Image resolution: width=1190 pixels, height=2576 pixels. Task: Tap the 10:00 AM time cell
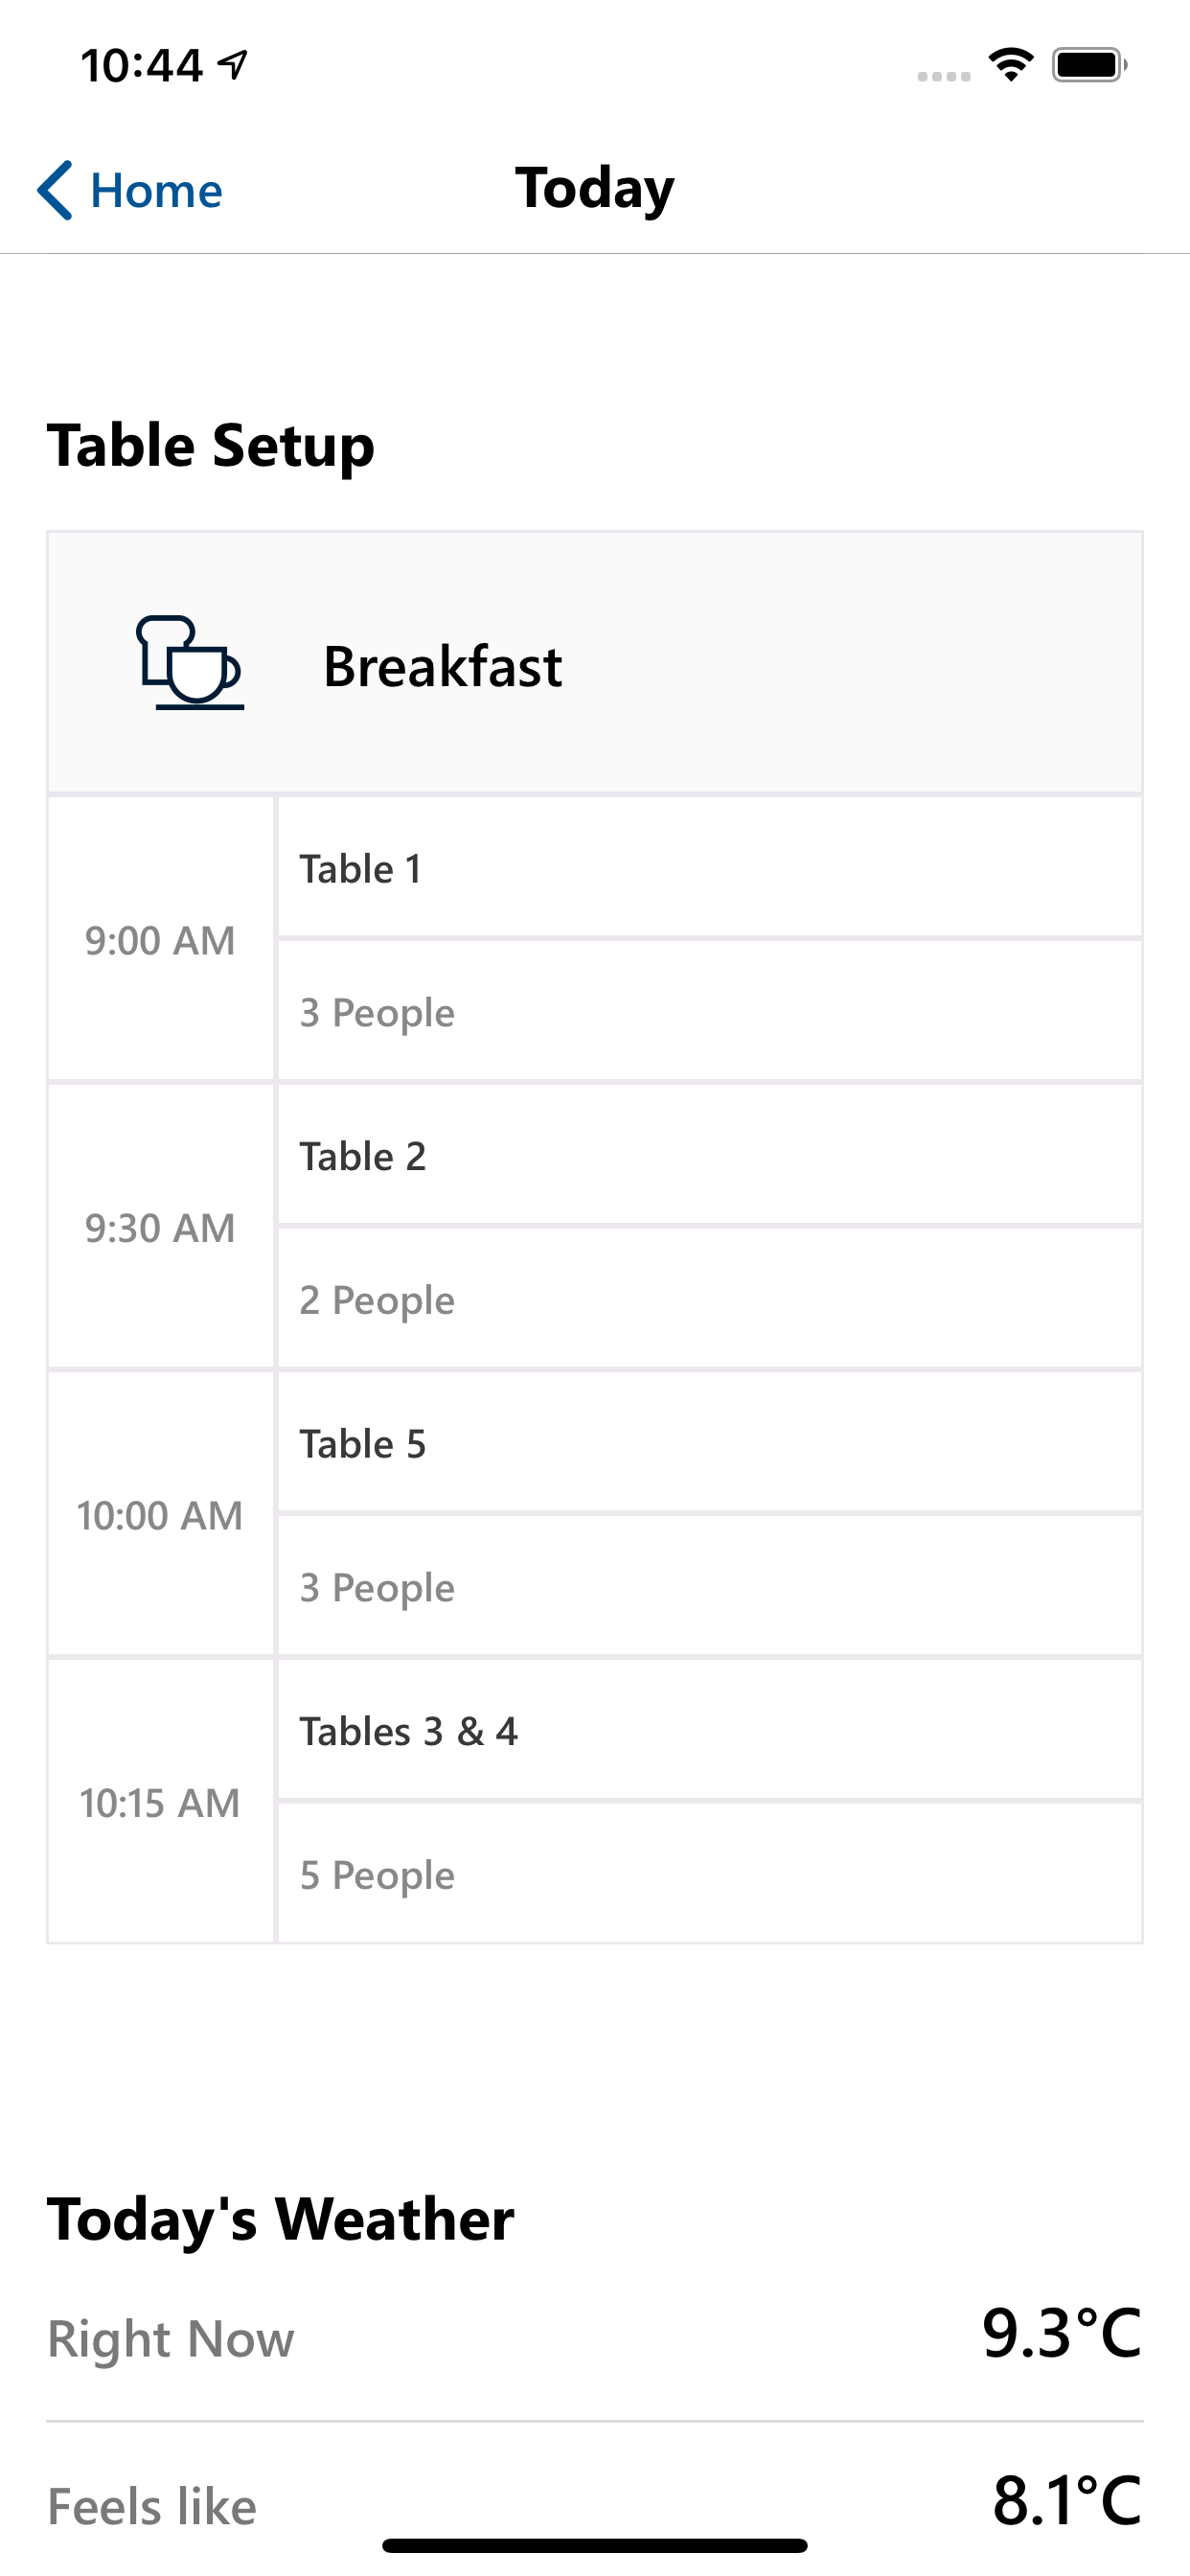160,1515
